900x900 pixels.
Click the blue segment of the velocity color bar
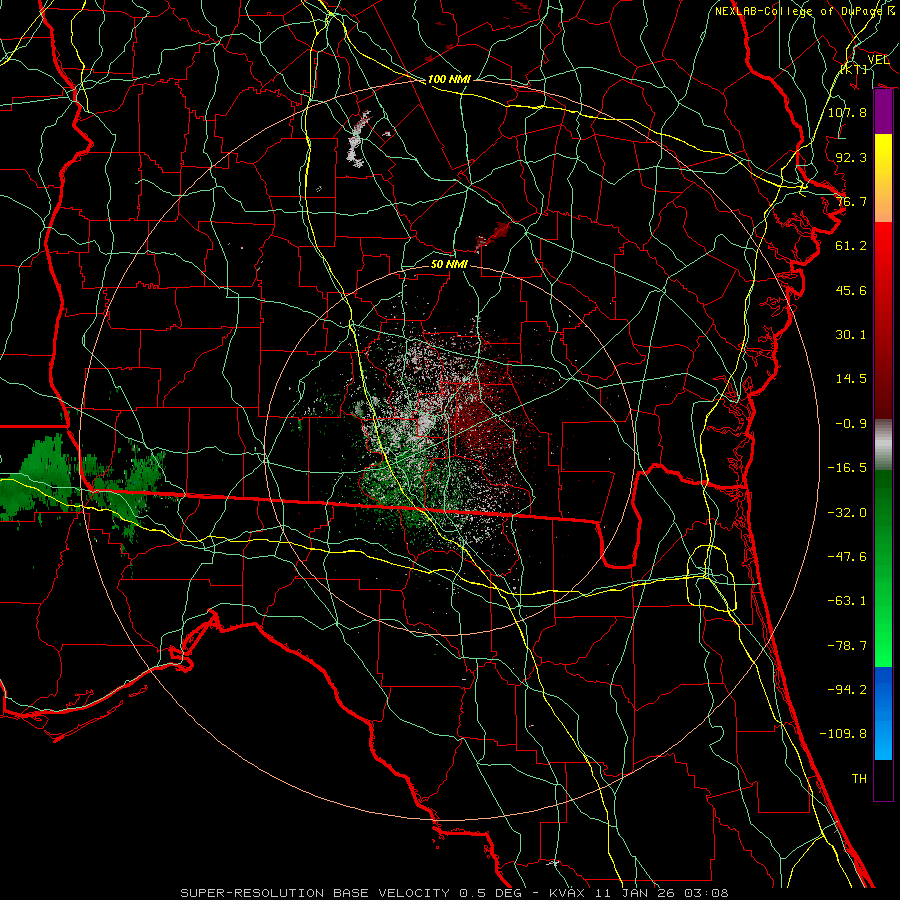click(x=883, y=713)
